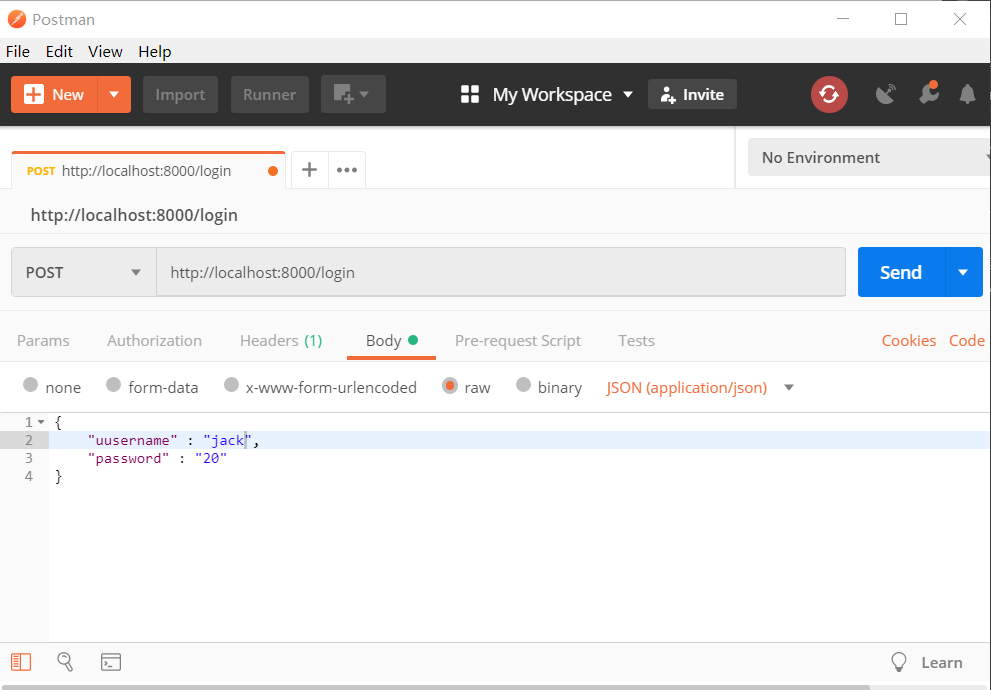Open tab options ellipsis menu

point(347,170)
